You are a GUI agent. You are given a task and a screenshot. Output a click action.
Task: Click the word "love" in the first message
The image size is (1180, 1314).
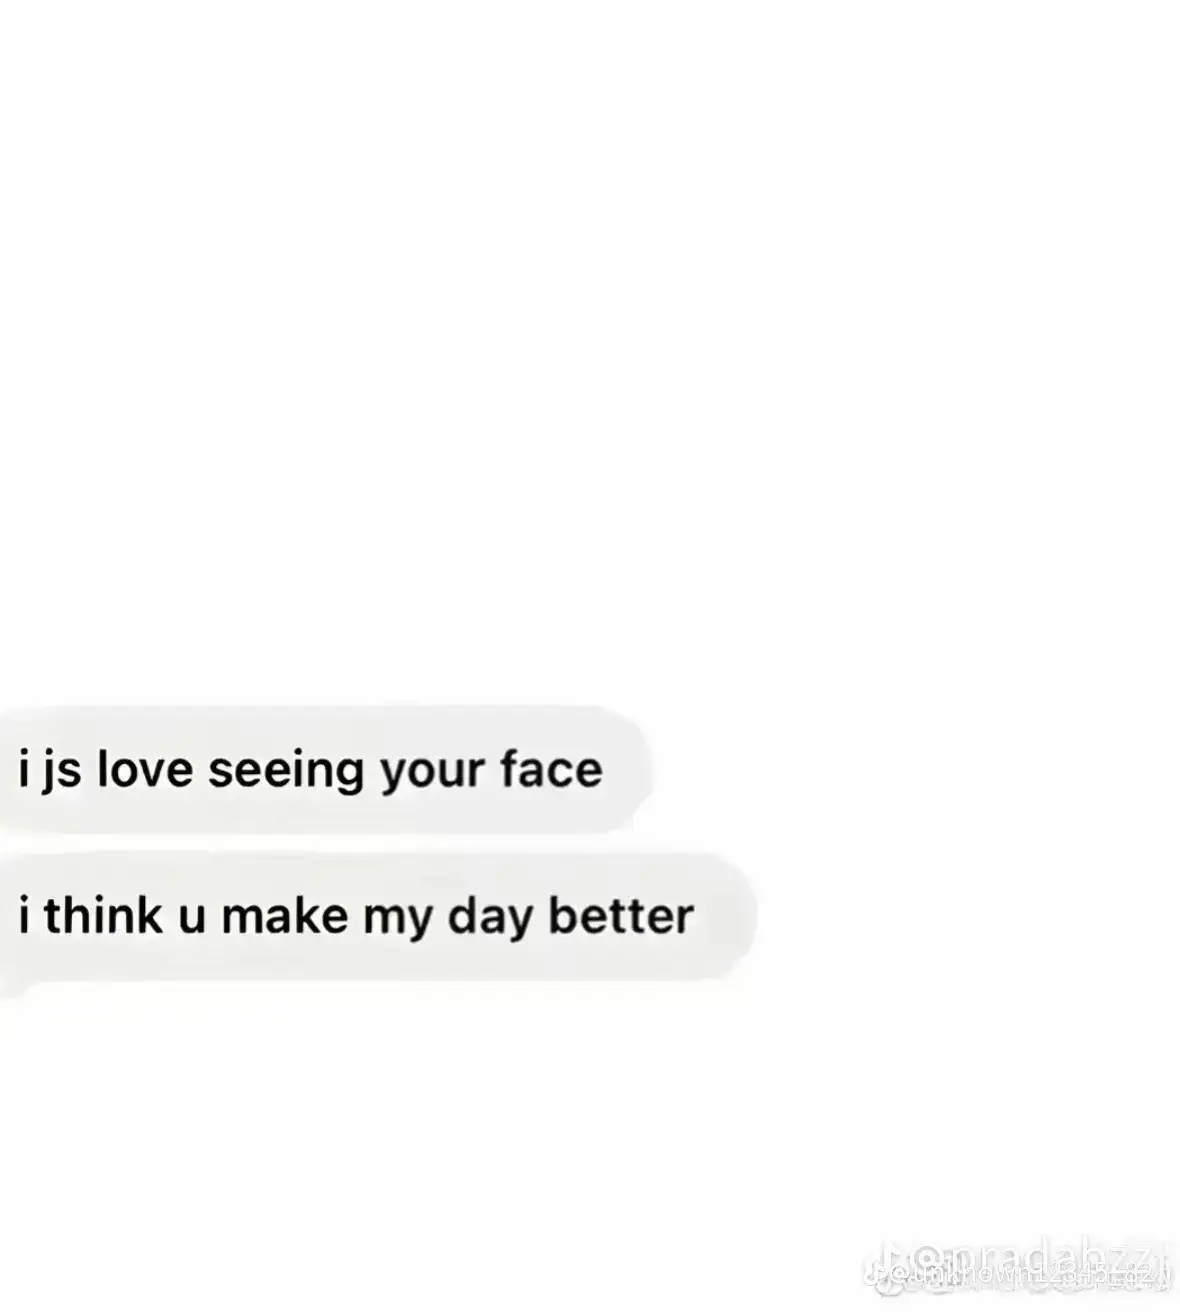(144, 769)
